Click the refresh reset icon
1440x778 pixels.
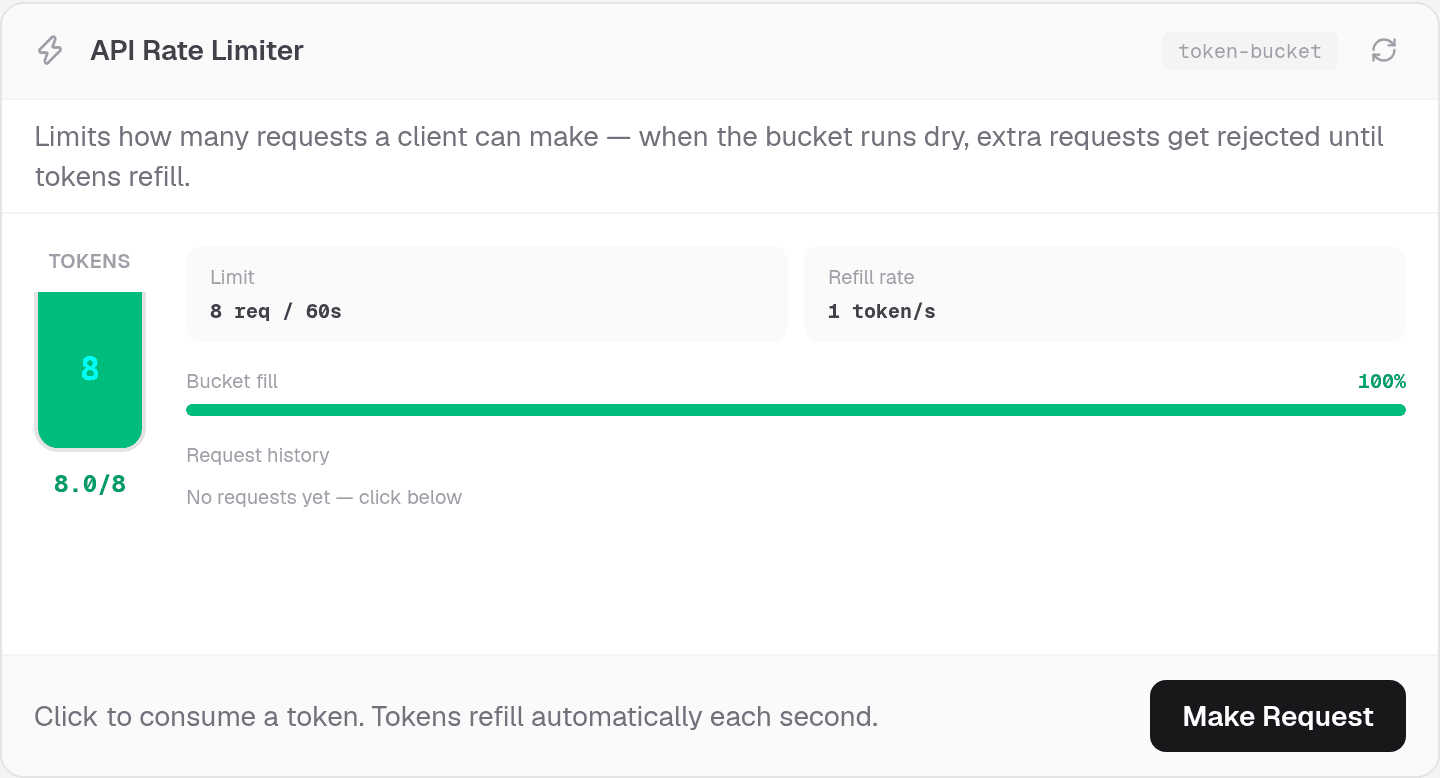(x=1384, y=51)
